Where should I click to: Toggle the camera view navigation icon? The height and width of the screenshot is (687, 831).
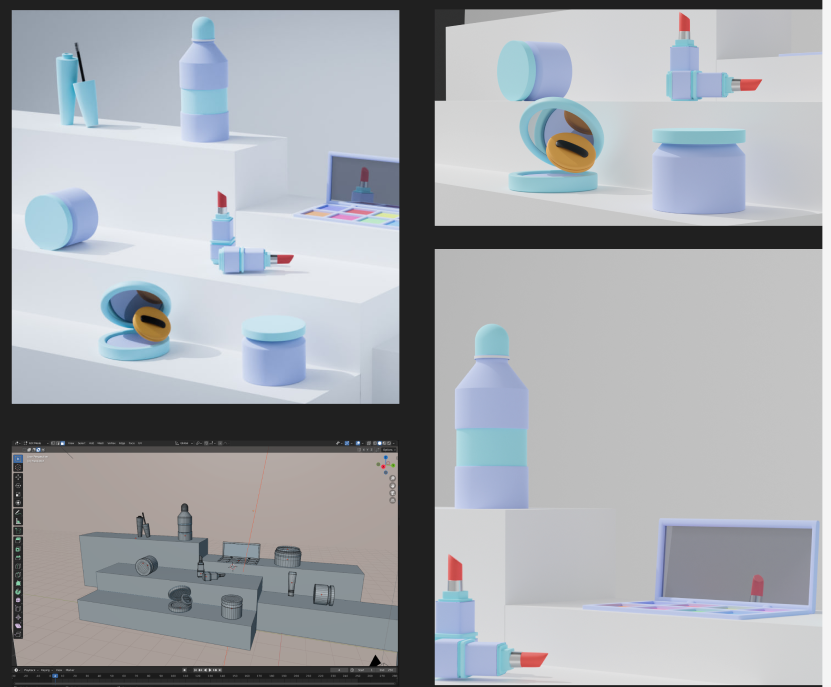point(393,493)
